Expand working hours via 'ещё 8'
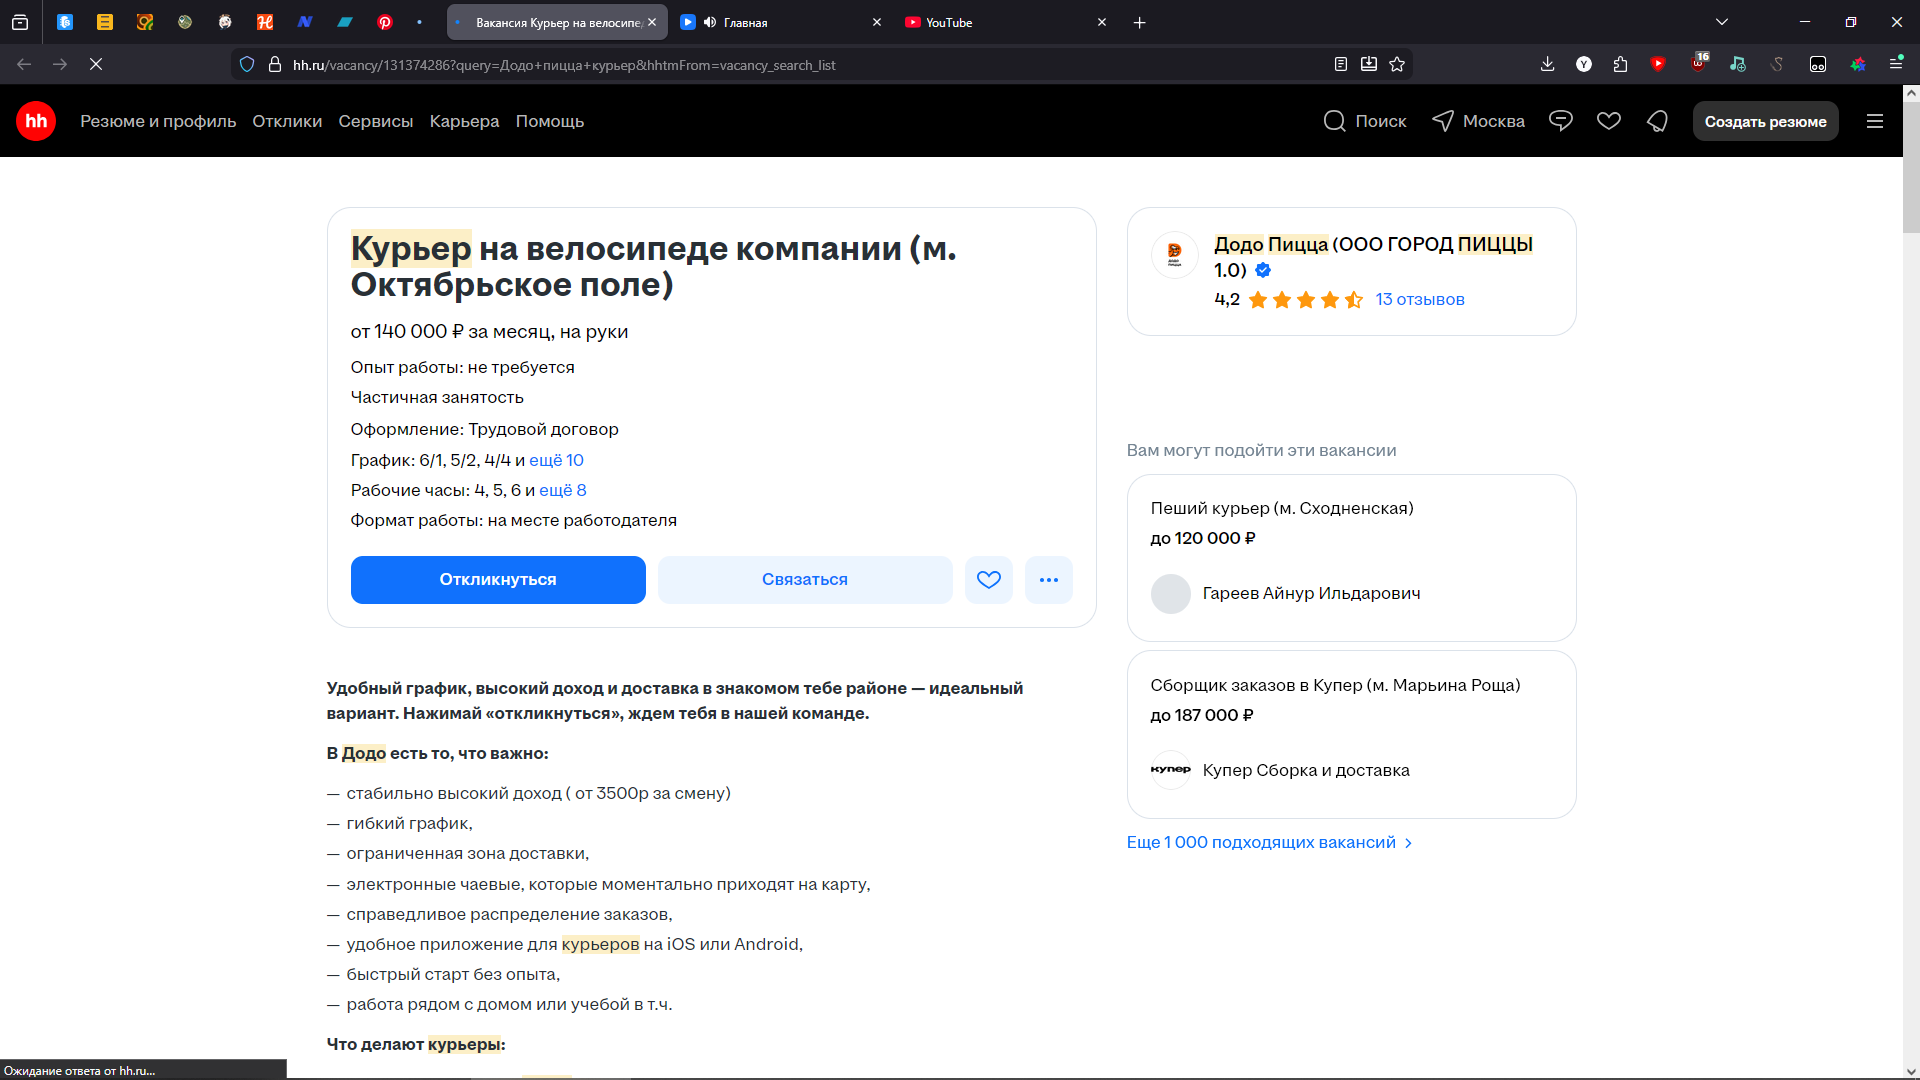1920x1080 pixels. pyautogui.click(x=562, y=490)
